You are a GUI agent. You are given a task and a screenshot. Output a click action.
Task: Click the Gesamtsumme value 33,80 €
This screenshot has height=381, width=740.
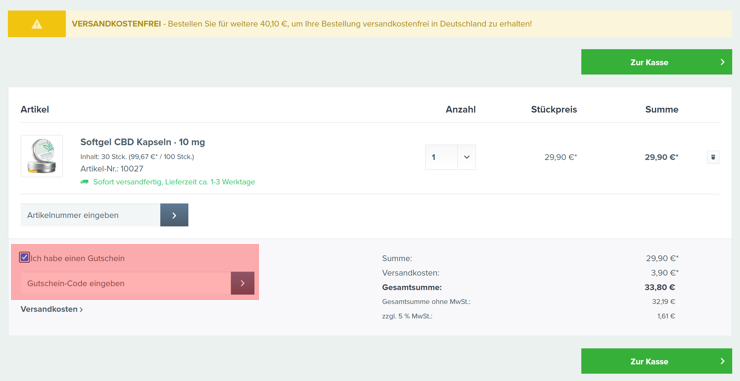tap(659, 287)
